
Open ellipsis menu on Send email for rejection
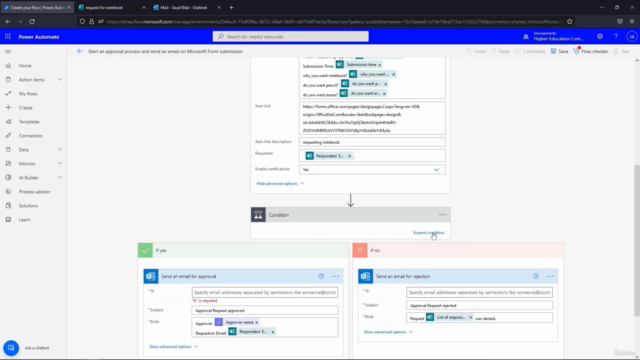550,276
